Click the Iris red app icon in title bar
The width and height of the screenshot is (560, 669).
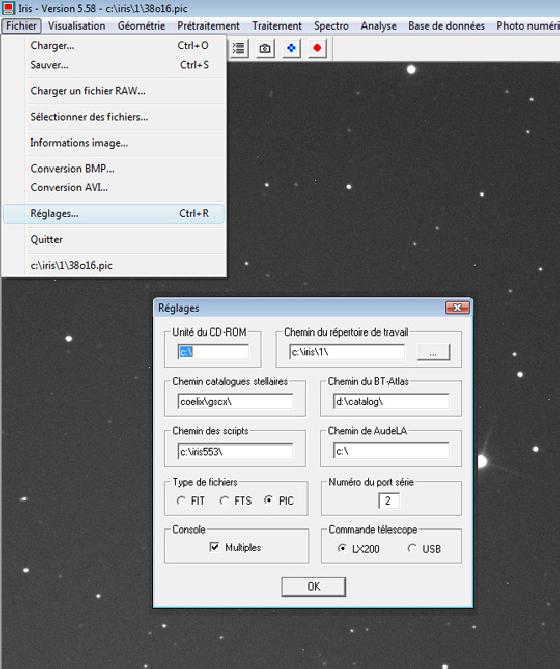click(8, 8)
